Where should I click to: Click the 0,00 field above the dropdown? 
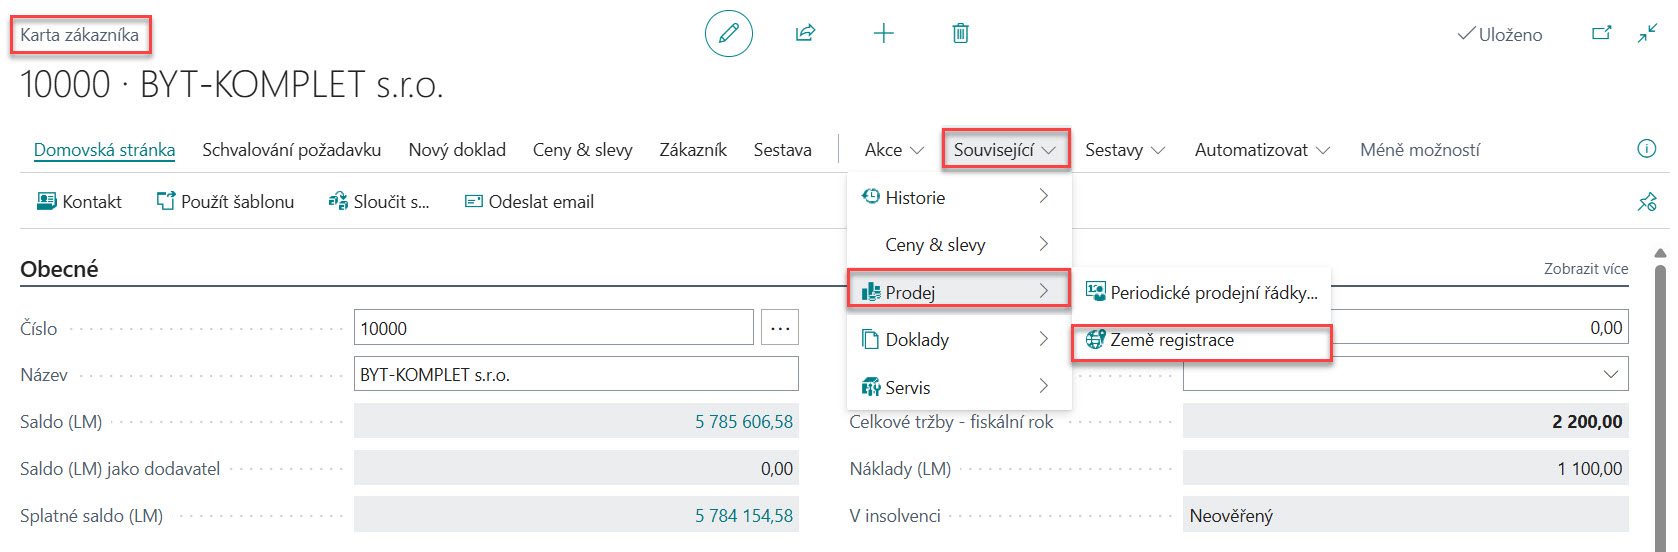click(x=1479, y=327)
